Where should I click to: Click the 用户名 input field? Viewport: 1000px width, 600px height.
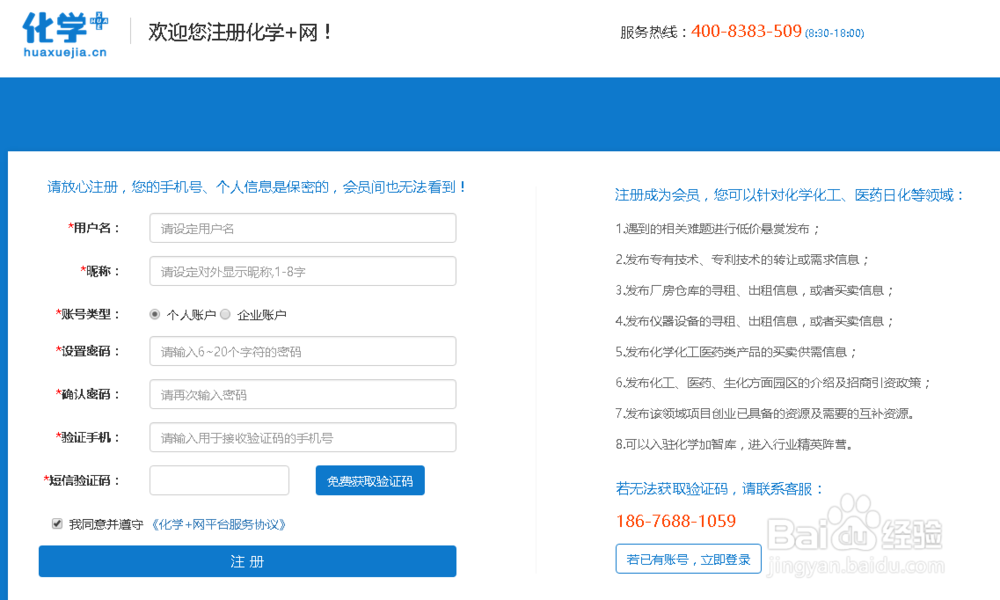pos(303,228)
